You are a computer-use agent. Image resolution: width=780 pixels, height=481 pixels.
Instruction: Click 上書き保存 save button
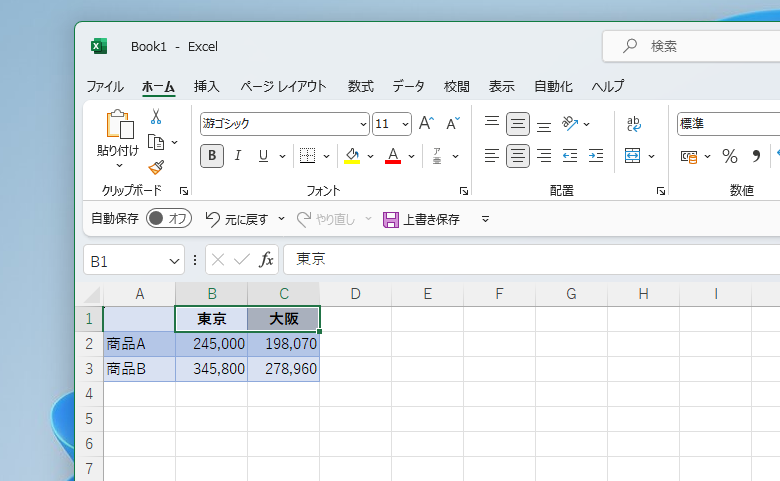click(422, 219)
